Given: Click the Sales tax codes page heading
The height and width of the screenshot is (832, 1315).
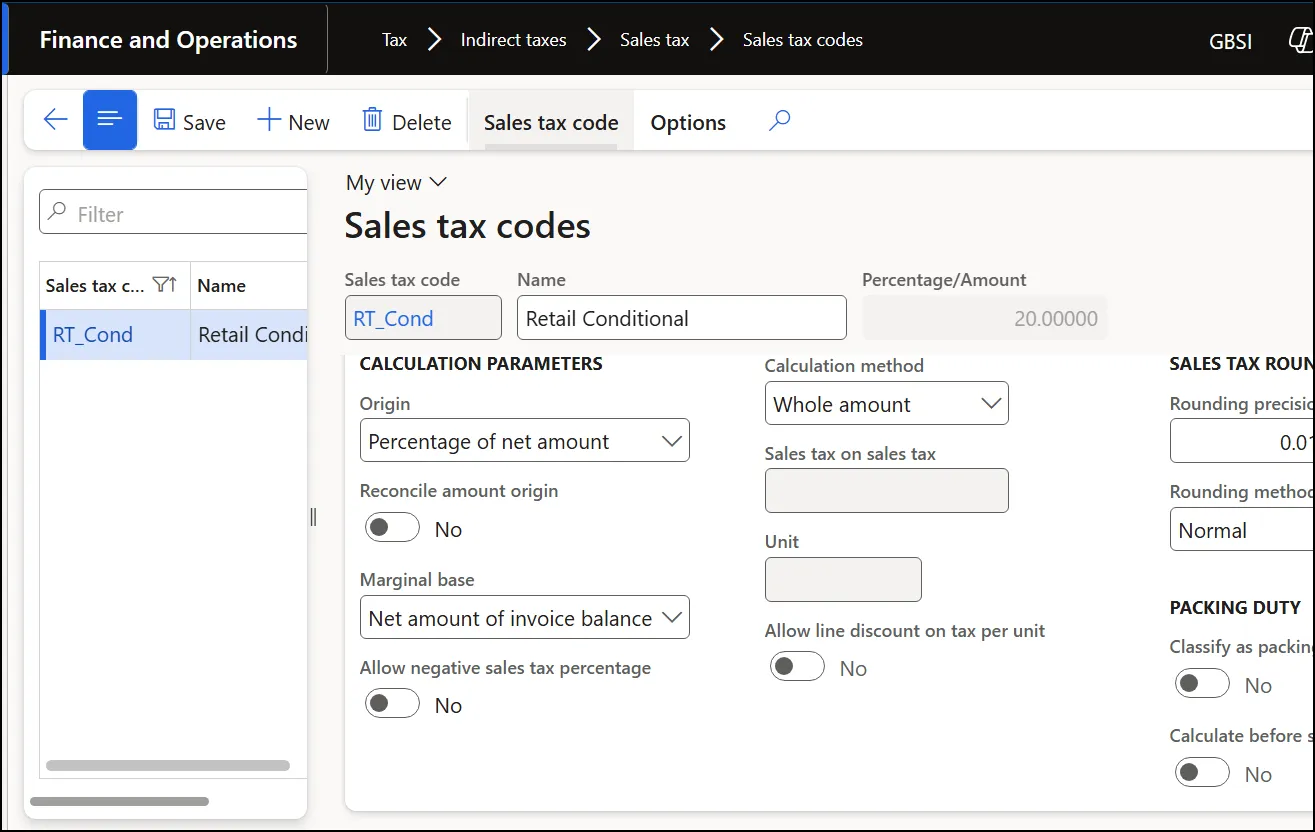Looking at the screenshot, I should 467,226.
